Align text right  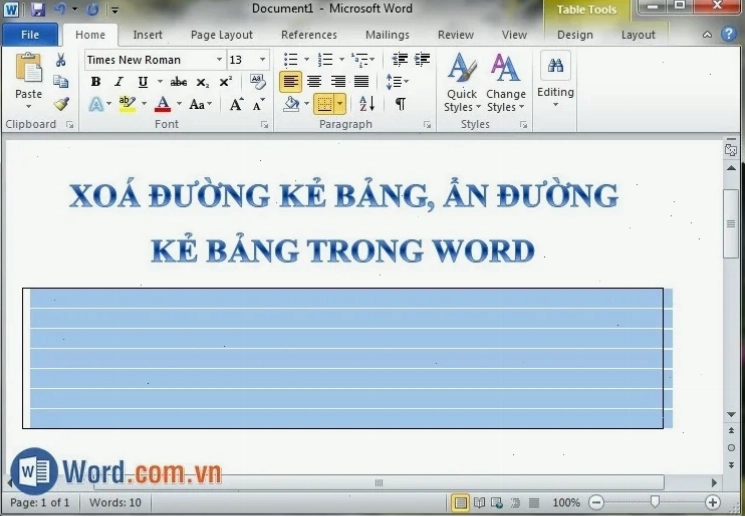click(337, 82)
